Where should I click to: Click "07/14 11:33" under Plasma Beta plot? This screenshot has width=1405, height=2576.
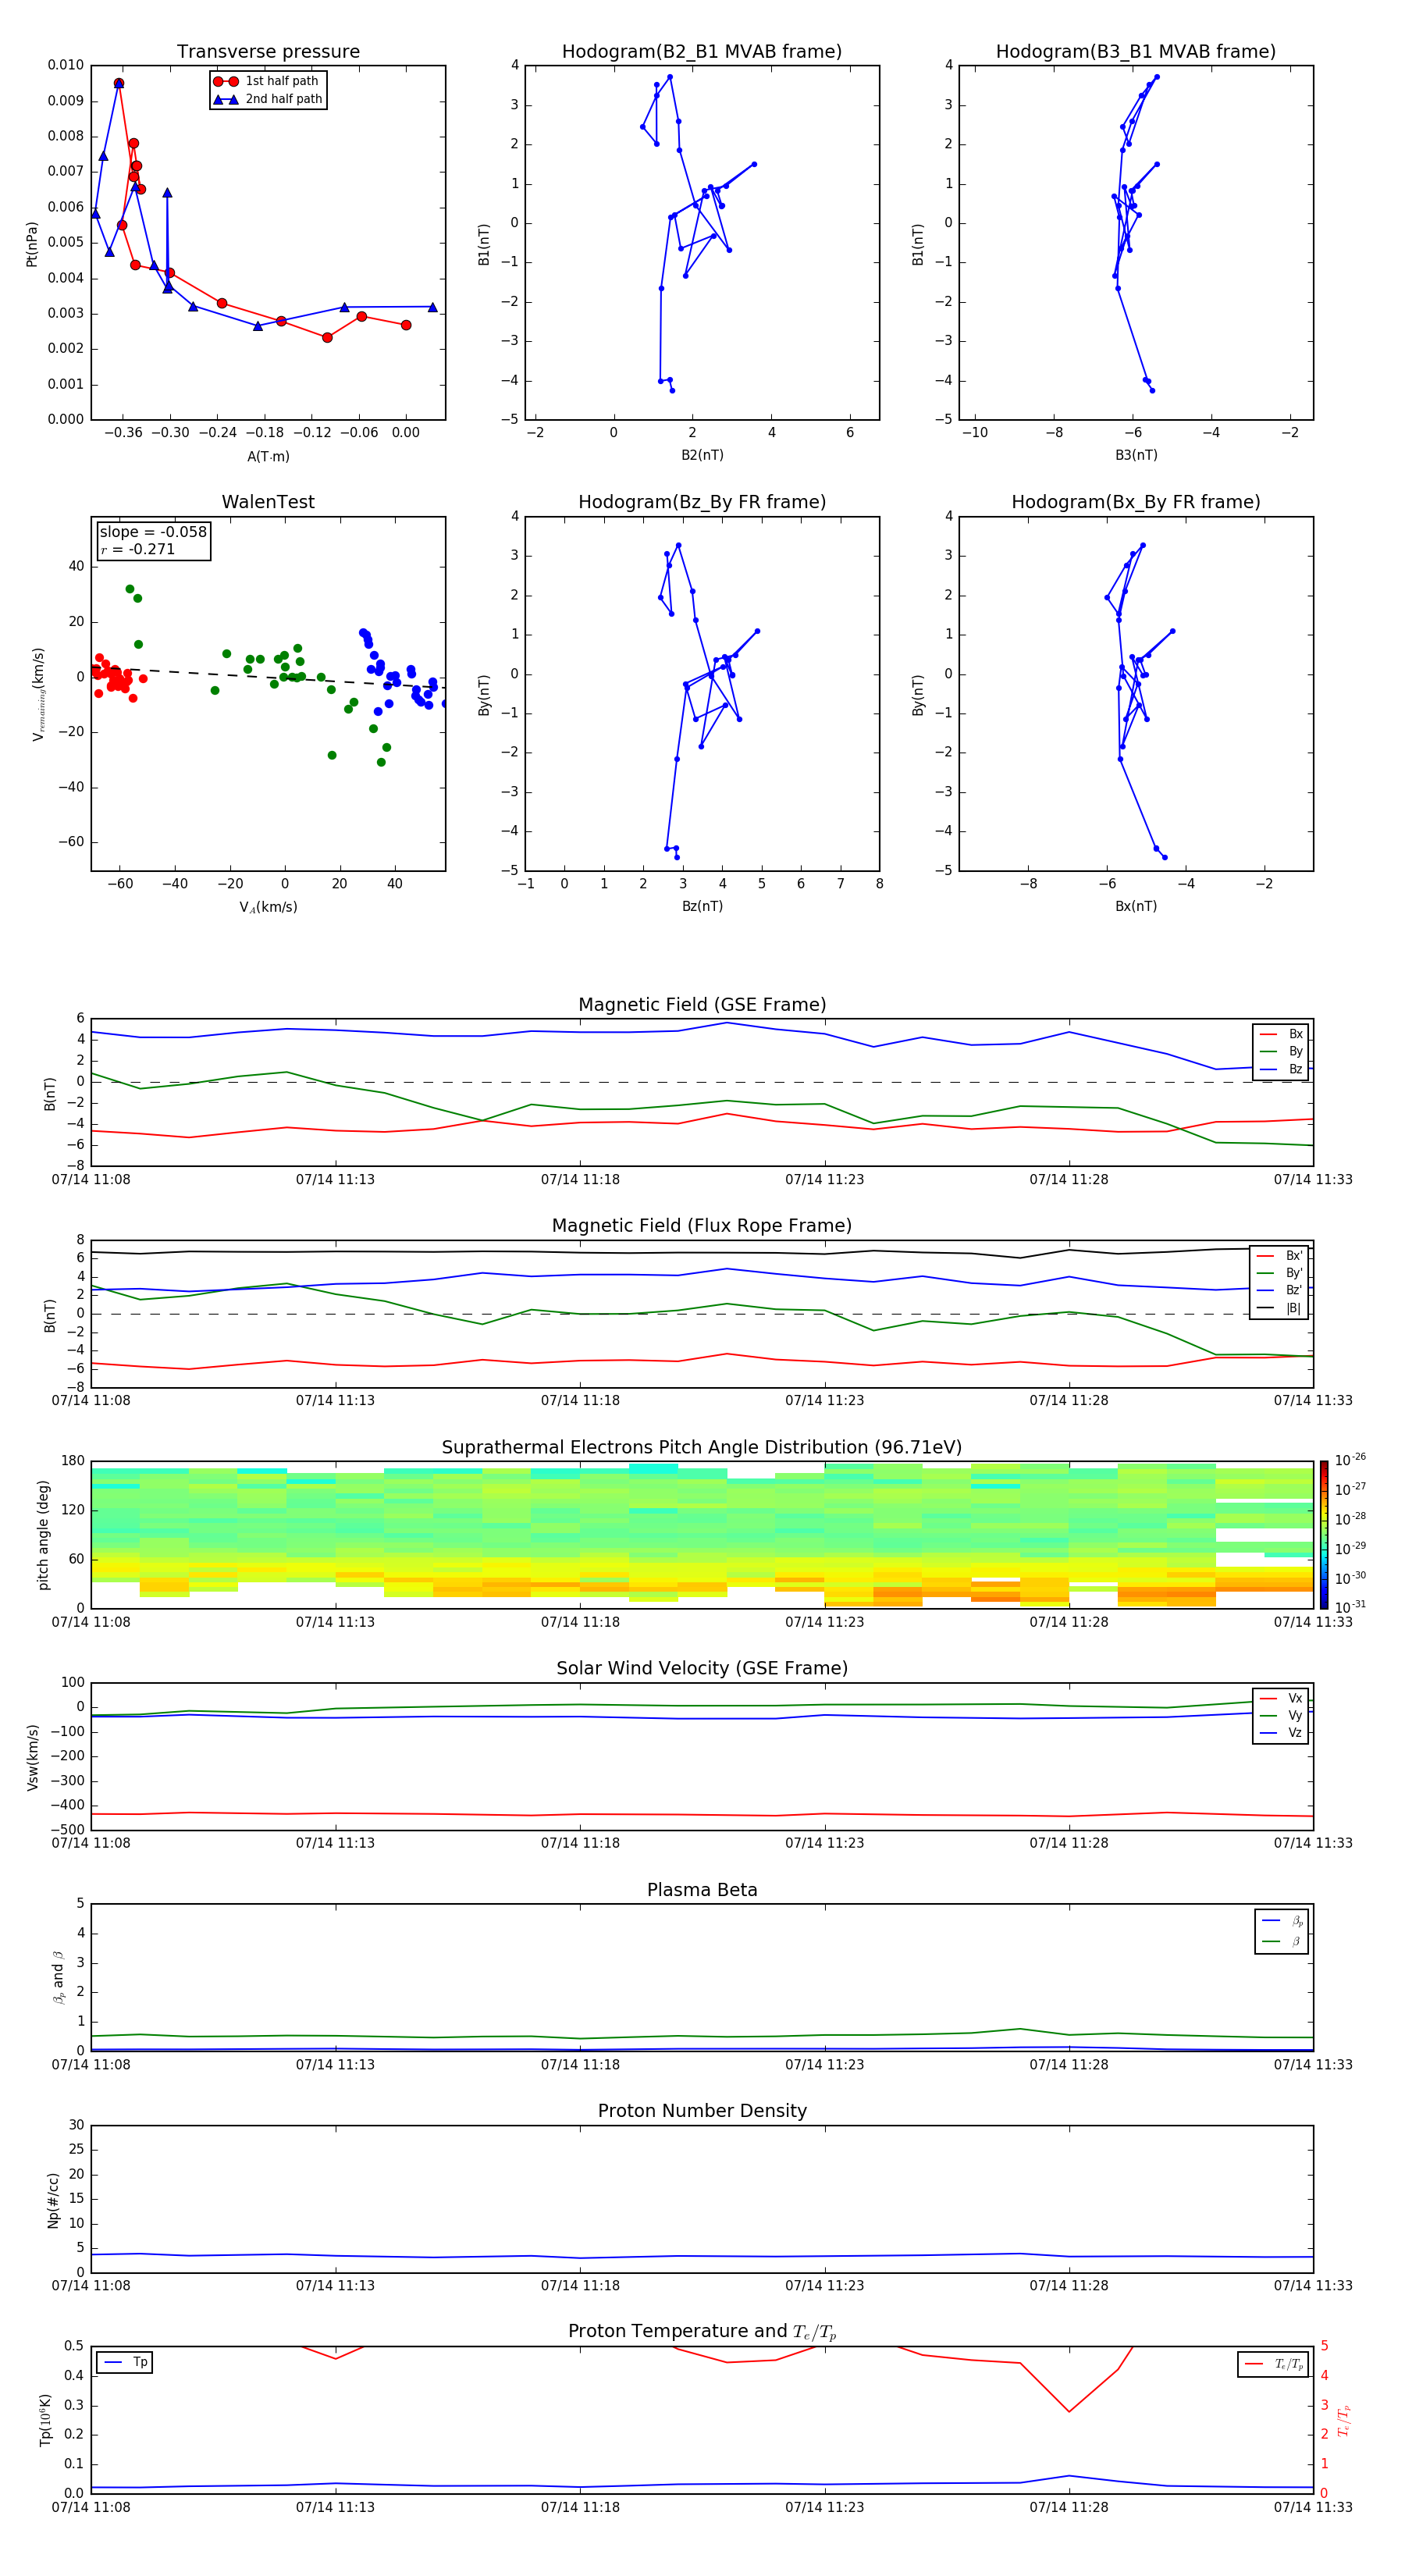point(1313,2065)
